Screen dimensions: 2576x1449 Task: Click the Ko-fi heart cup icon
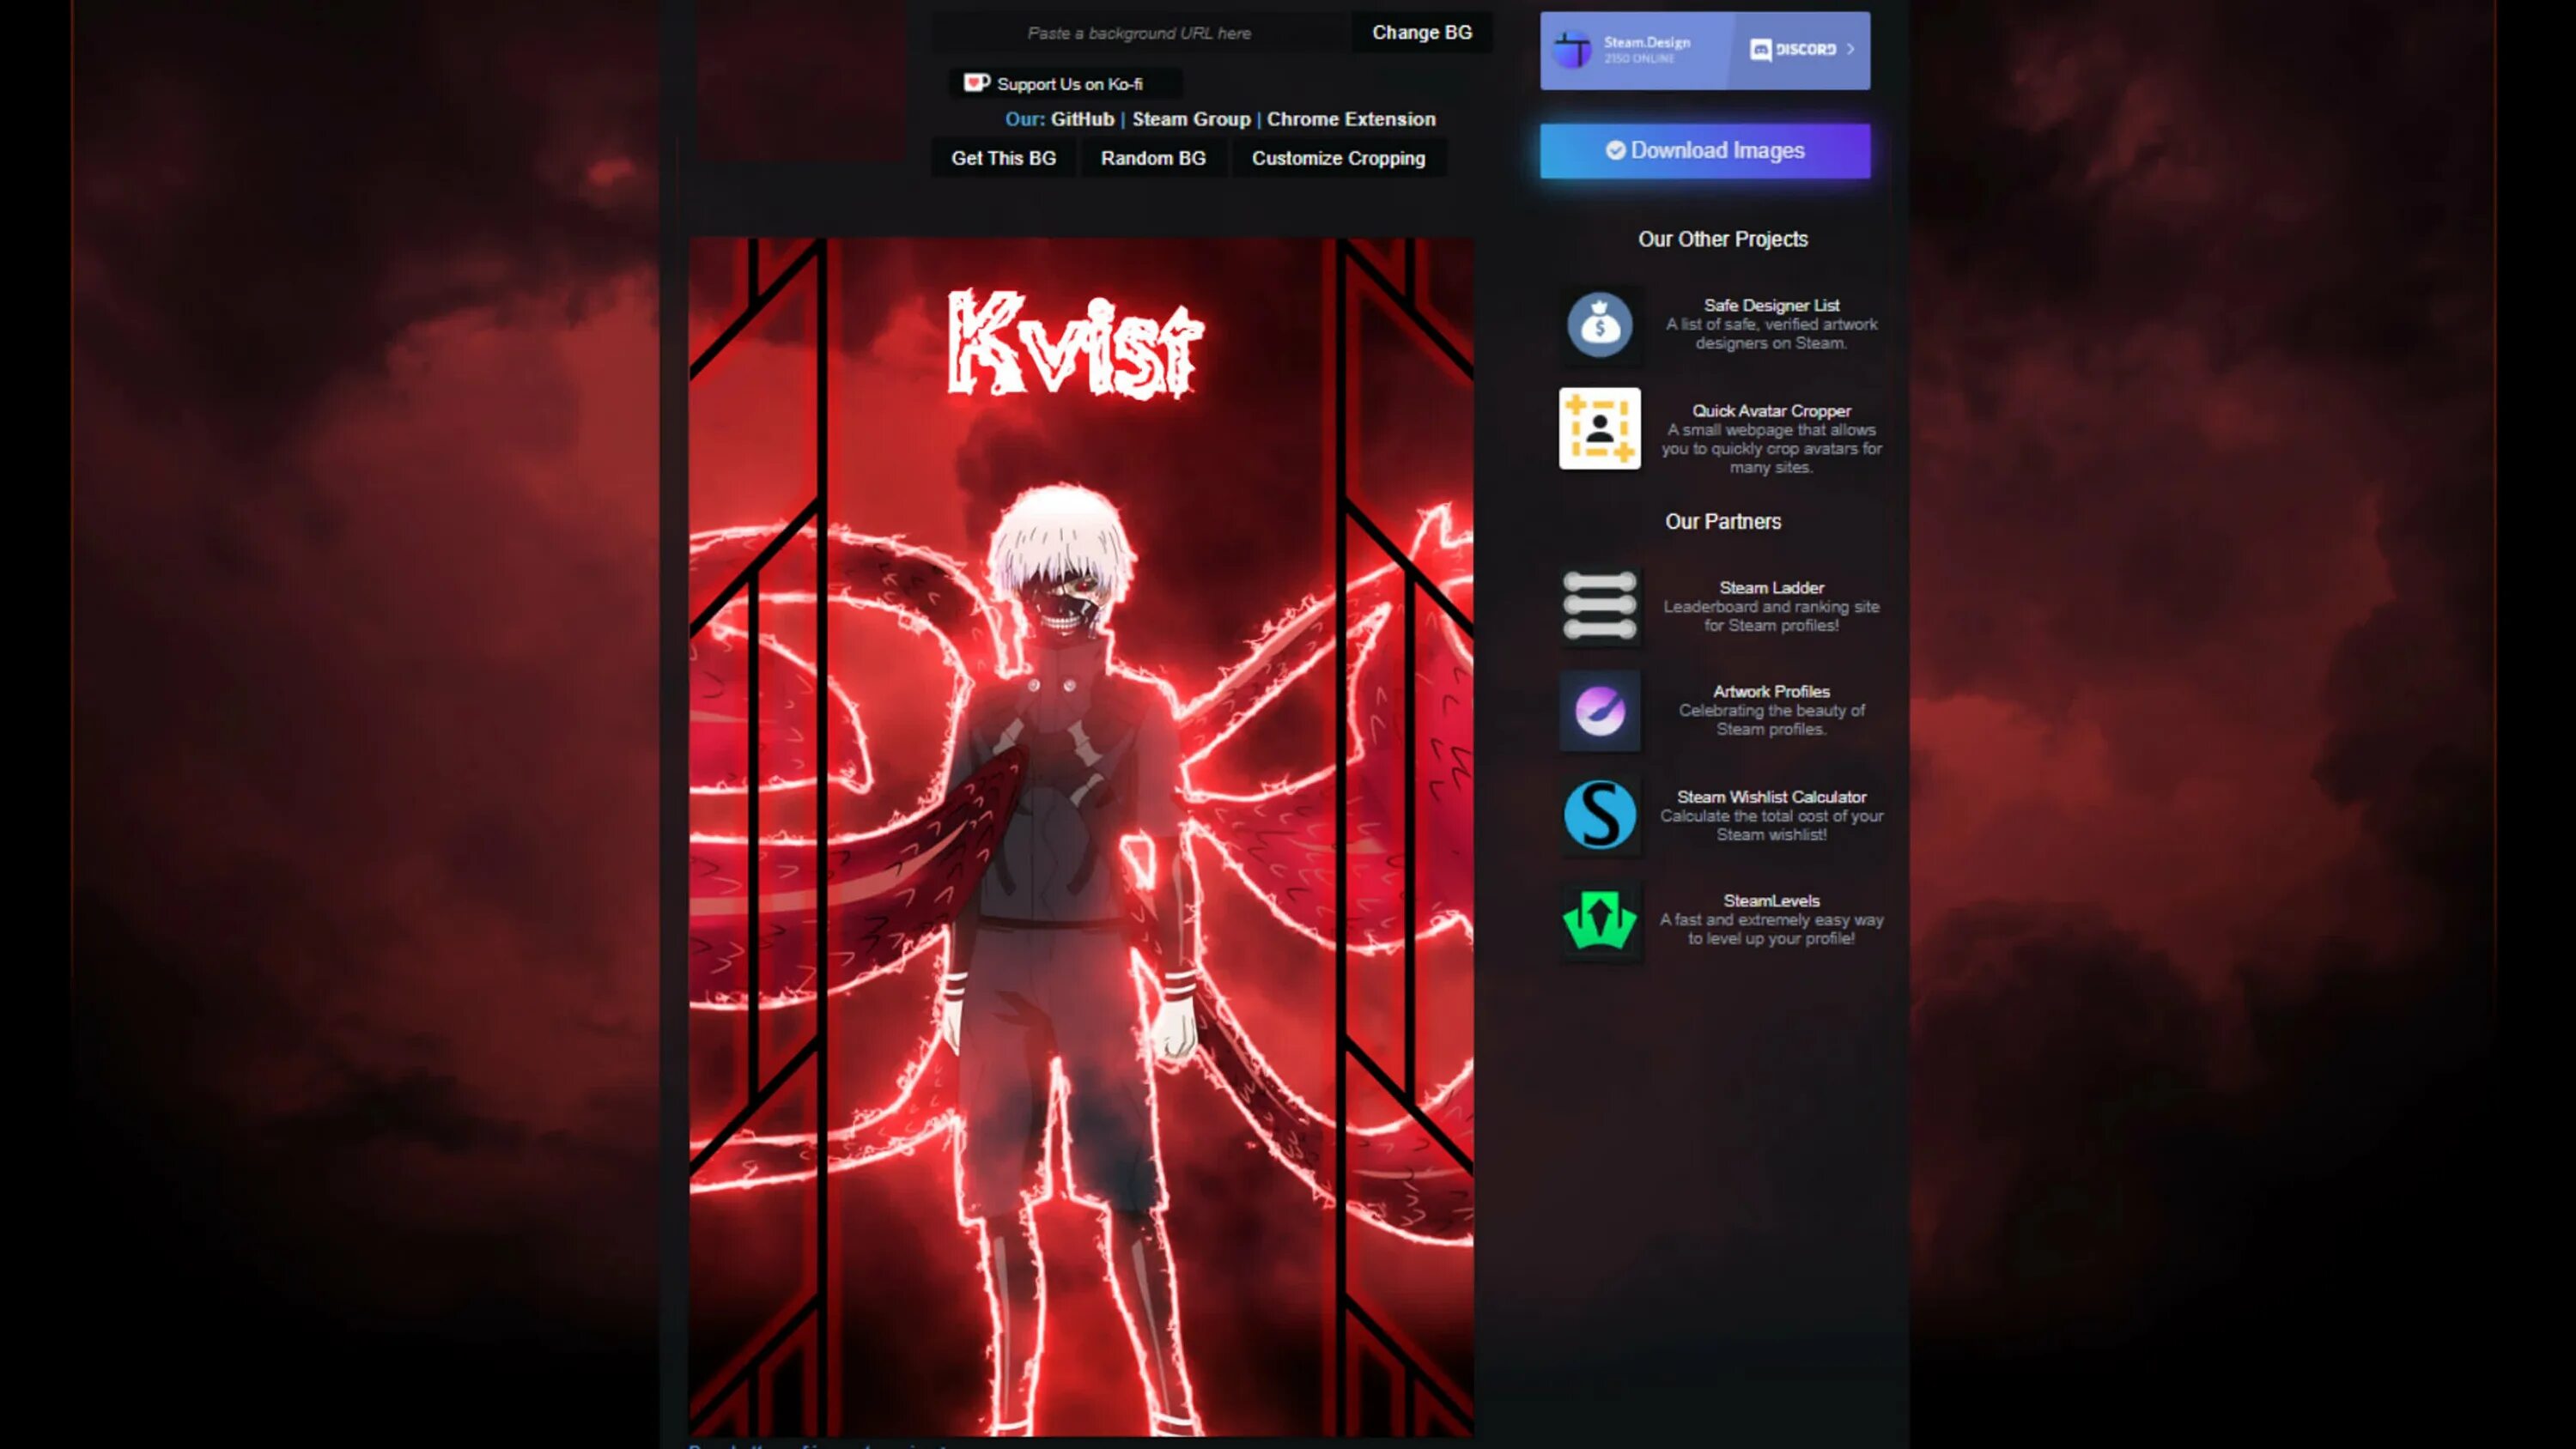click(976, 83)
